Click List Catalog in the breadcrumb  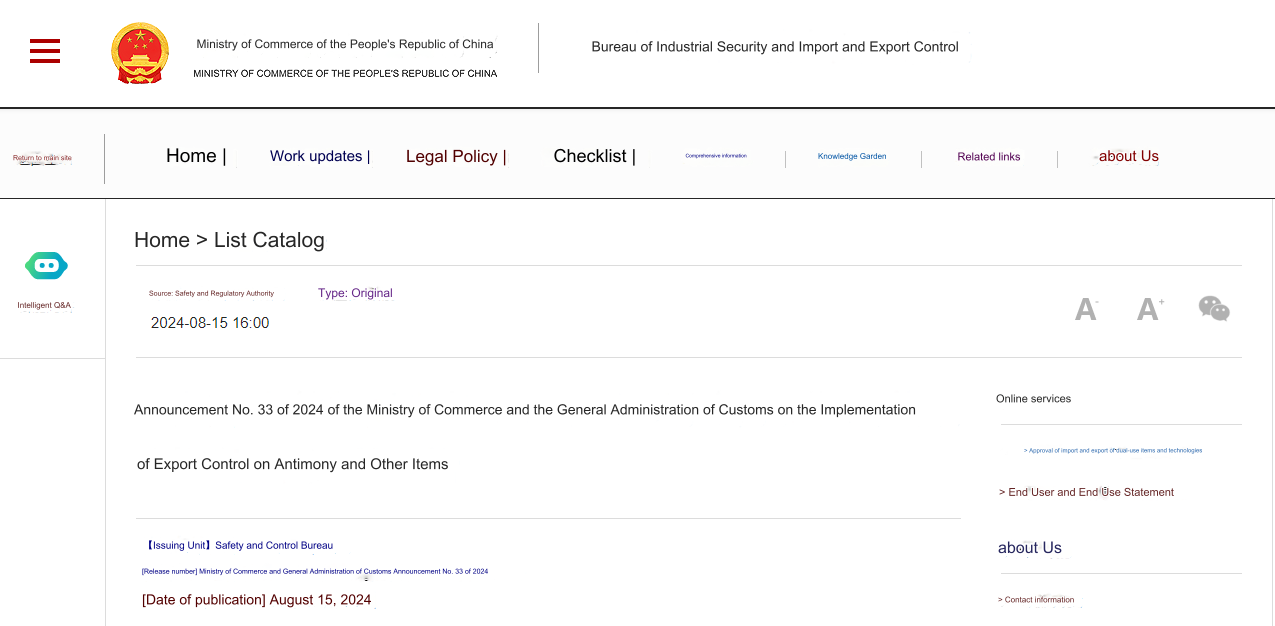tap(269, 240)
